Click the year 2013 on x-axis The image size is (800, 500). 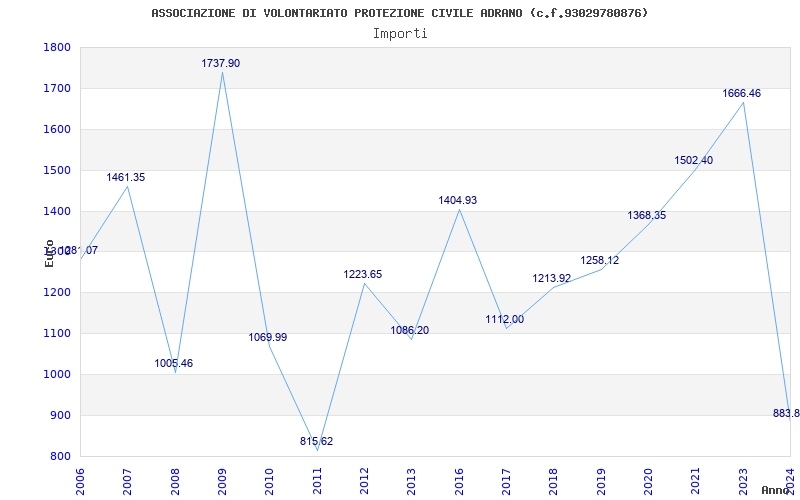[412, 480]
